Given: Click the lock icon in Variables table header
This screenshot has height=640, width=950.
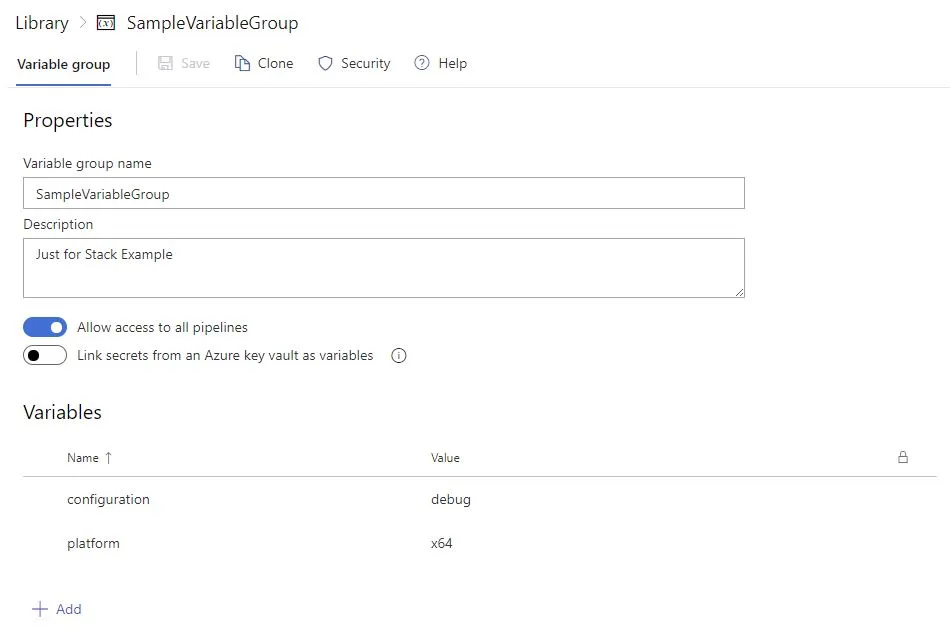Looking at the screenshot, I should 903,458.
